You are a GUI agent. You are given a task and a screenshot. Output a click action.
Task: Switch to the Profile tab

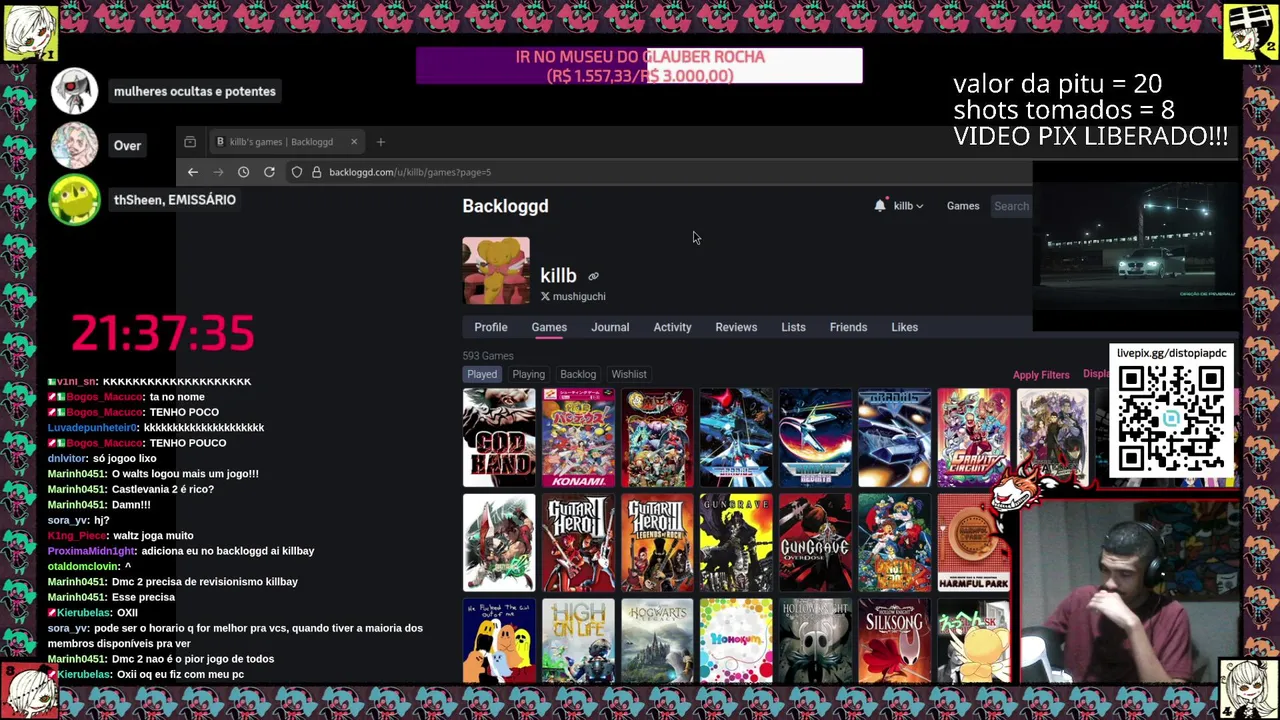(491, 327)
